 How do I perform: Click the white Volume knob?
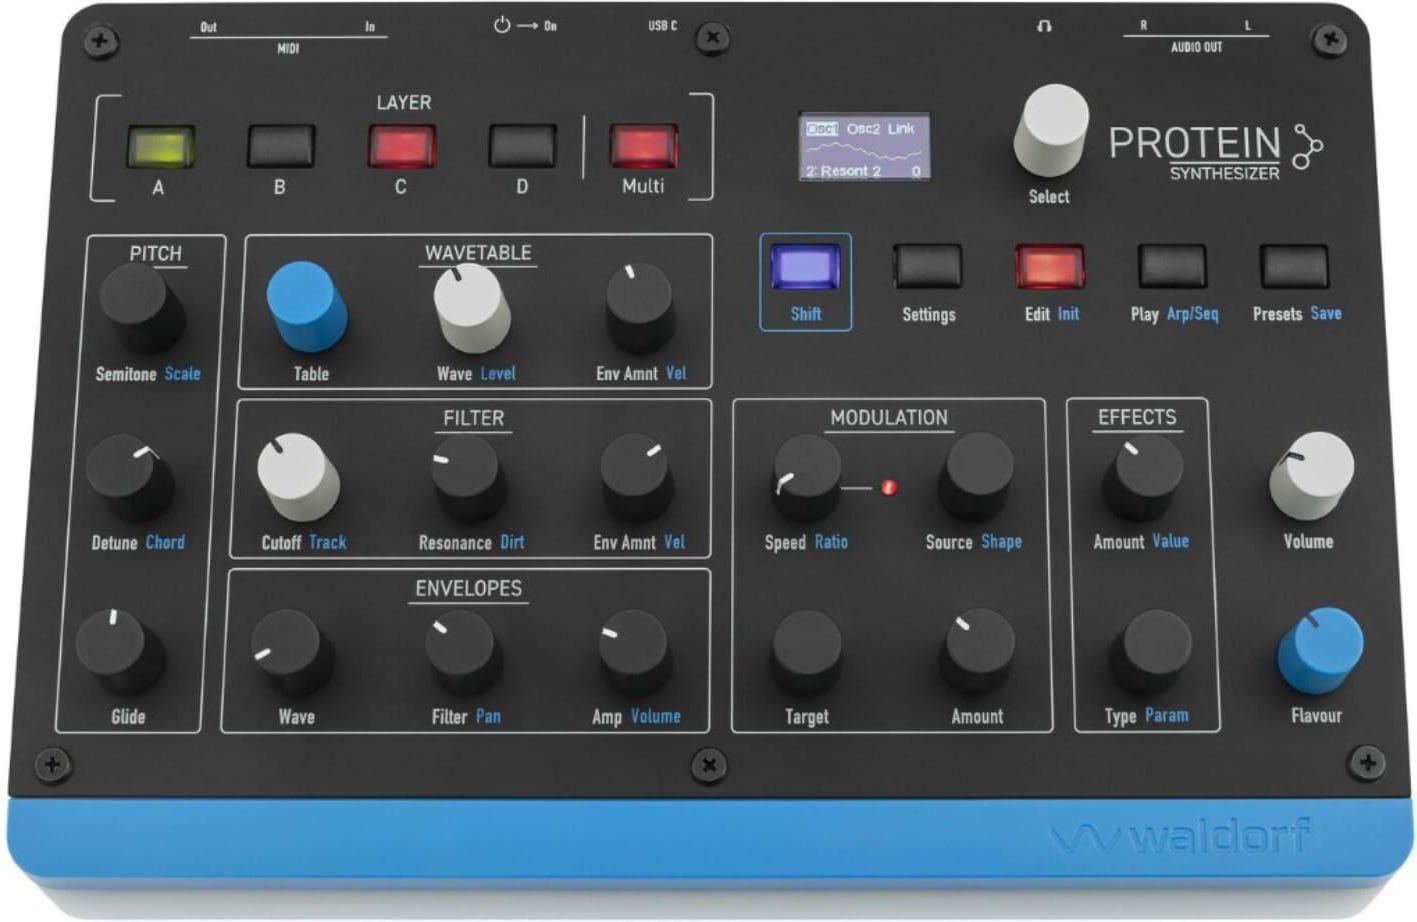(x=1311, y=474)
